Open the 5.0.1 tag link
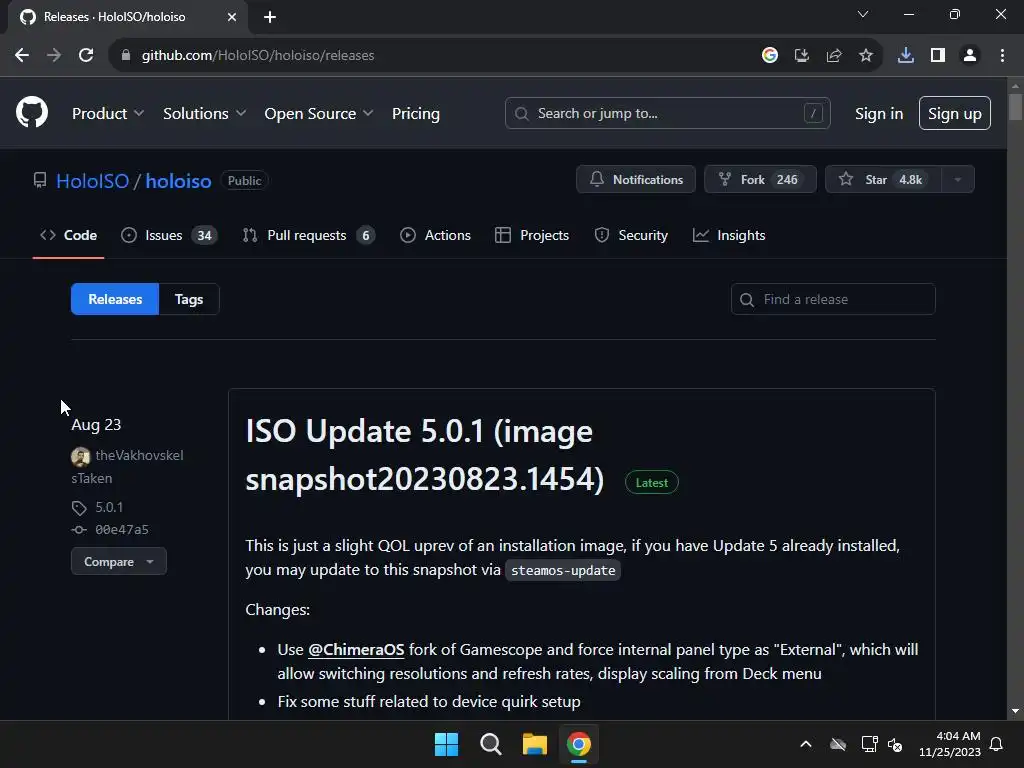 point(109,507)
